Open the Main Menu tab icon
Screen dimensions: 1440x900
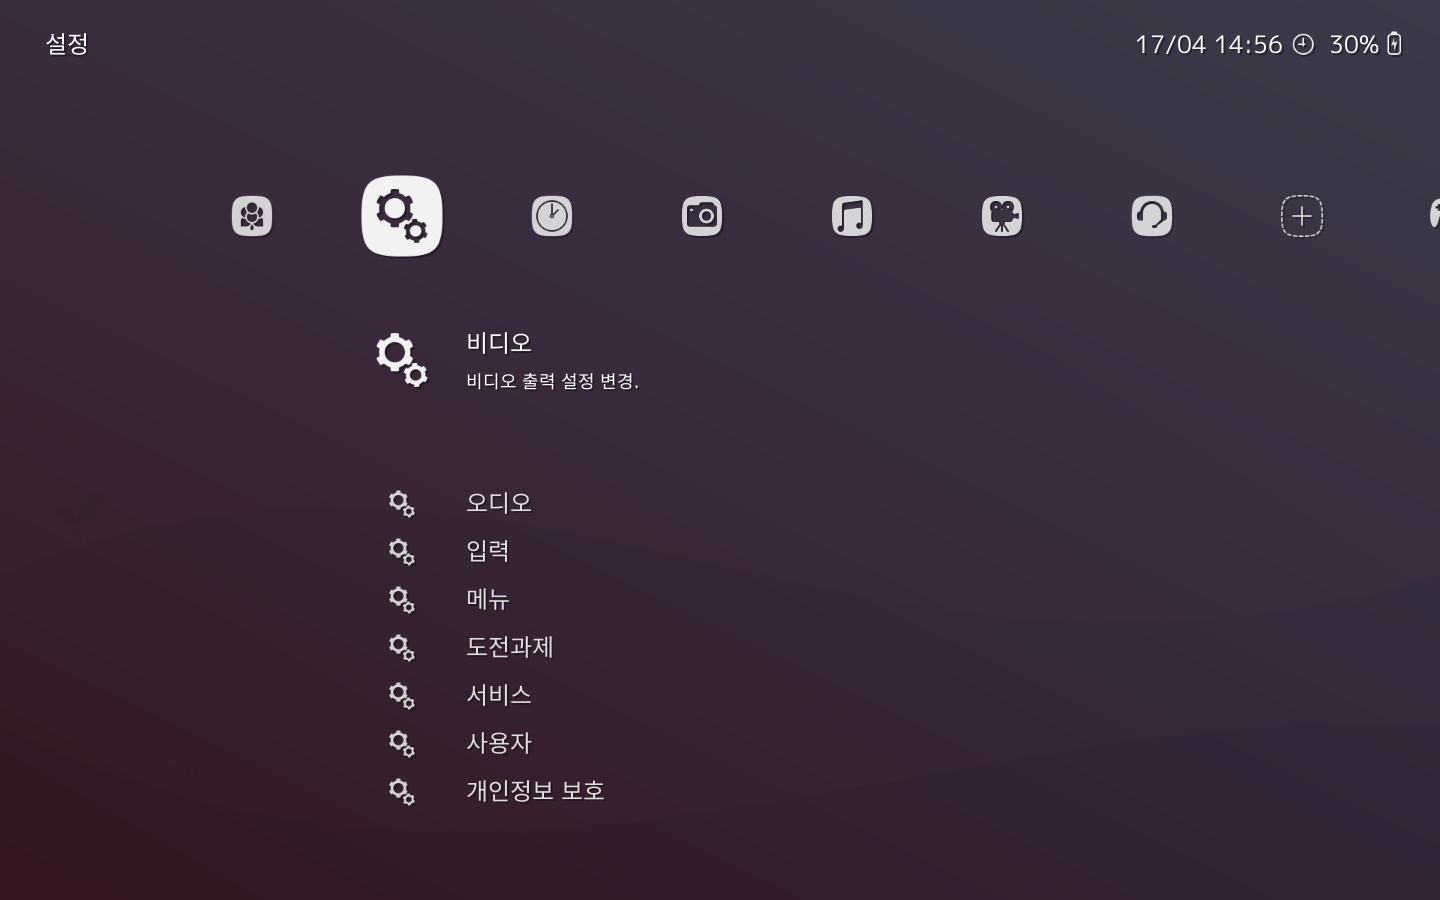(x=252, y=216)
